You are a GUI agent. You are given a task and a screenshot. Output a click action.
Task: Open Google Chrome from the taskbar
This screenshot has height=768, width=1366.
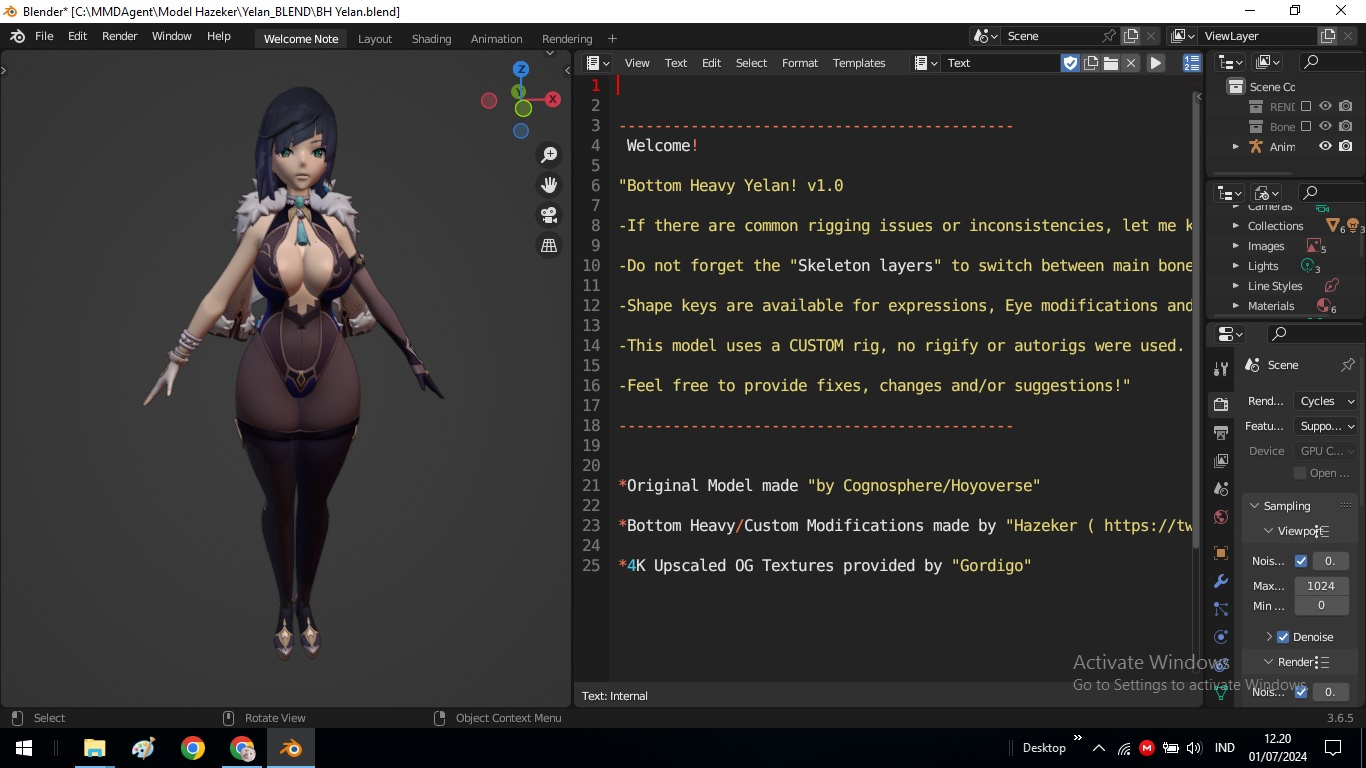click(x=193, y=748)
